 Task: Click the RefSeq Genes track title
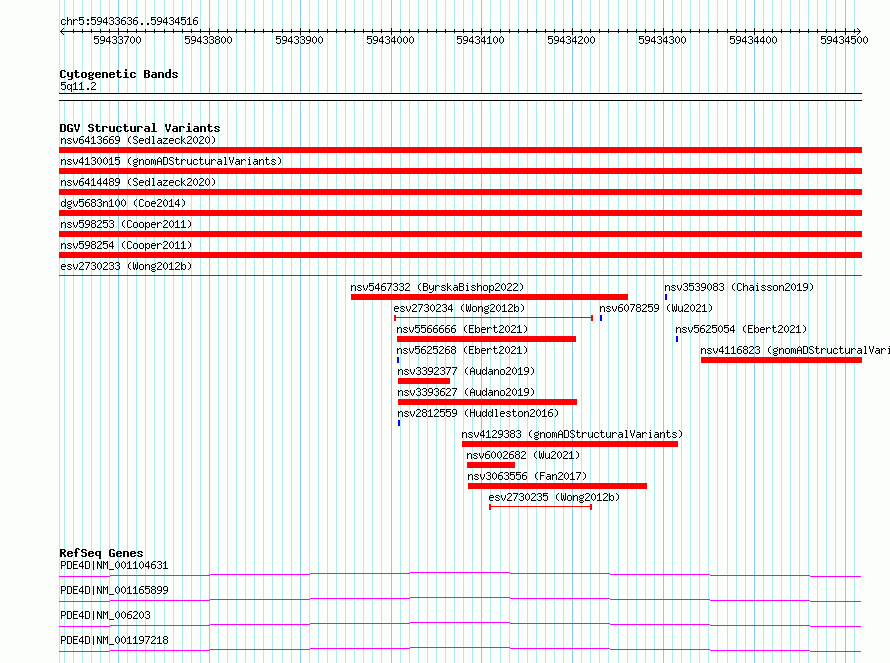(x=101, y=553)
